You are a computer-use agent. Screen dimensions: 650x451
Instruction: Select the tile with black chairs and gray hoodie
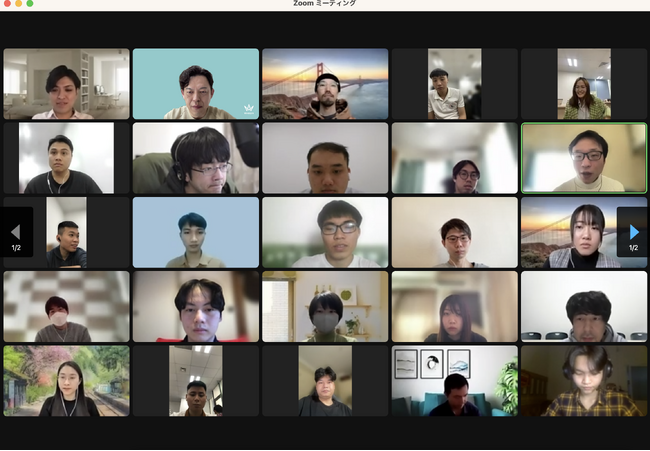pos(584,306)
